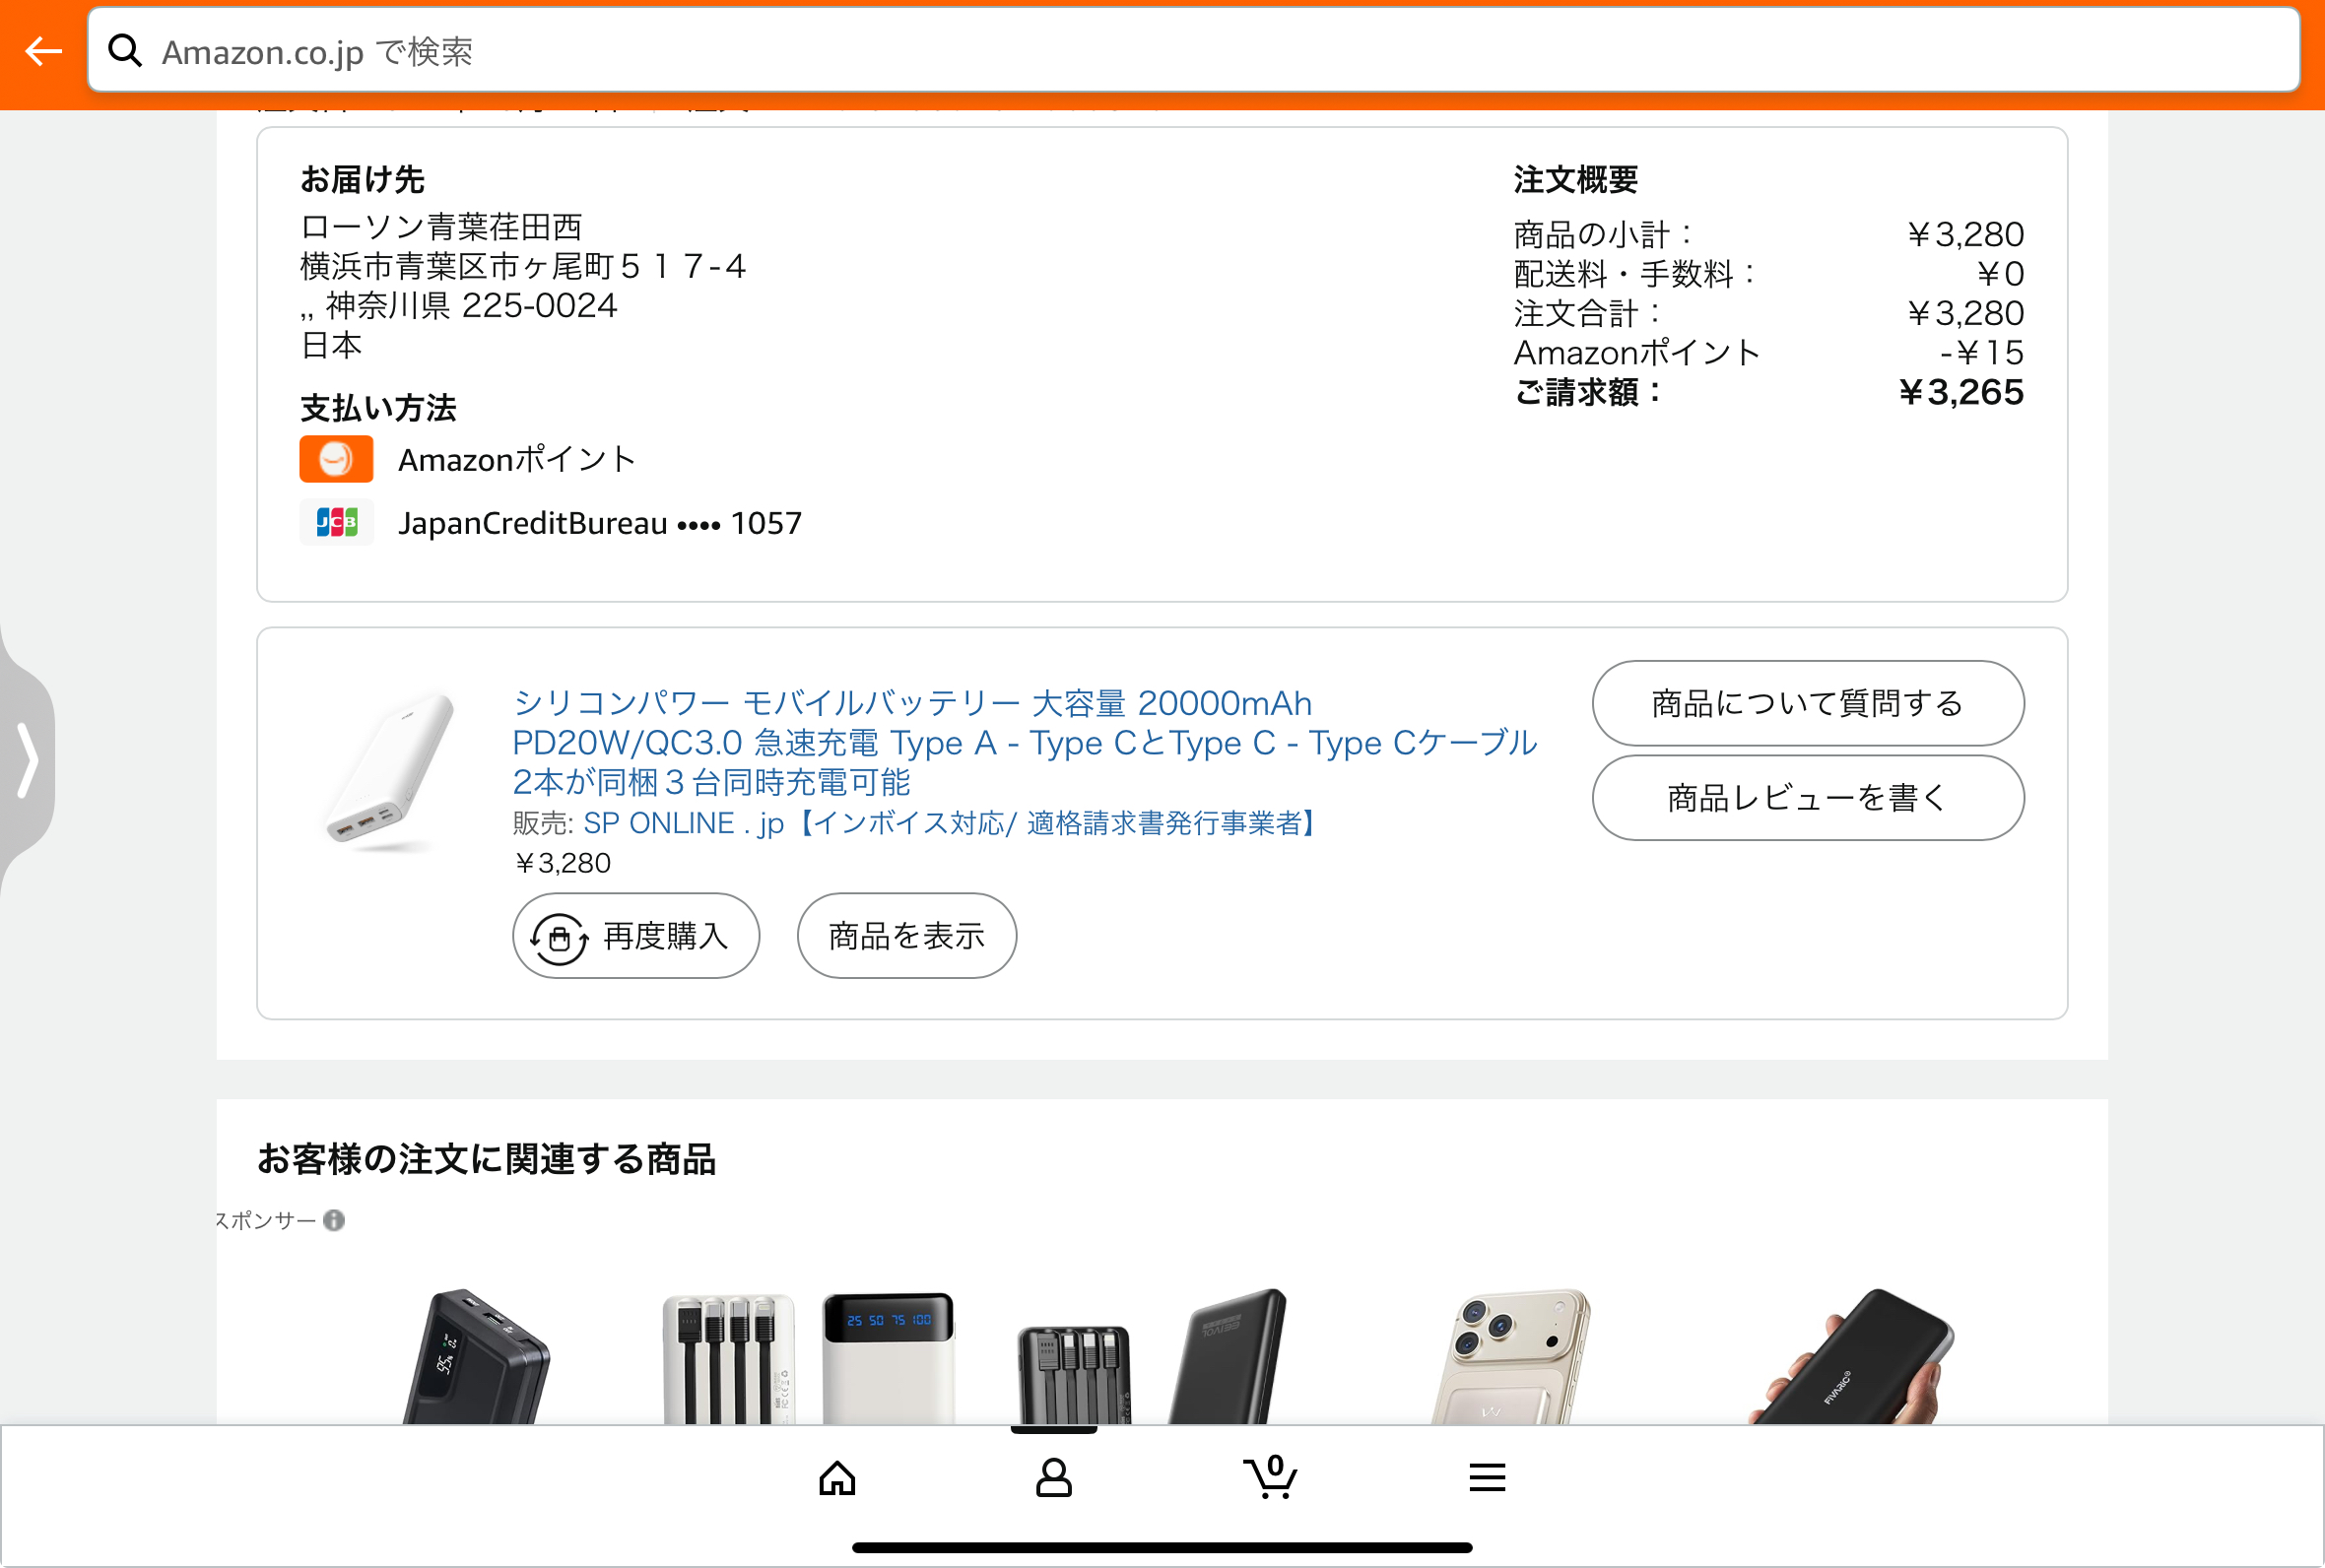
Task: Click 再度購入 buy again button
Action: [x=636, y=936]
